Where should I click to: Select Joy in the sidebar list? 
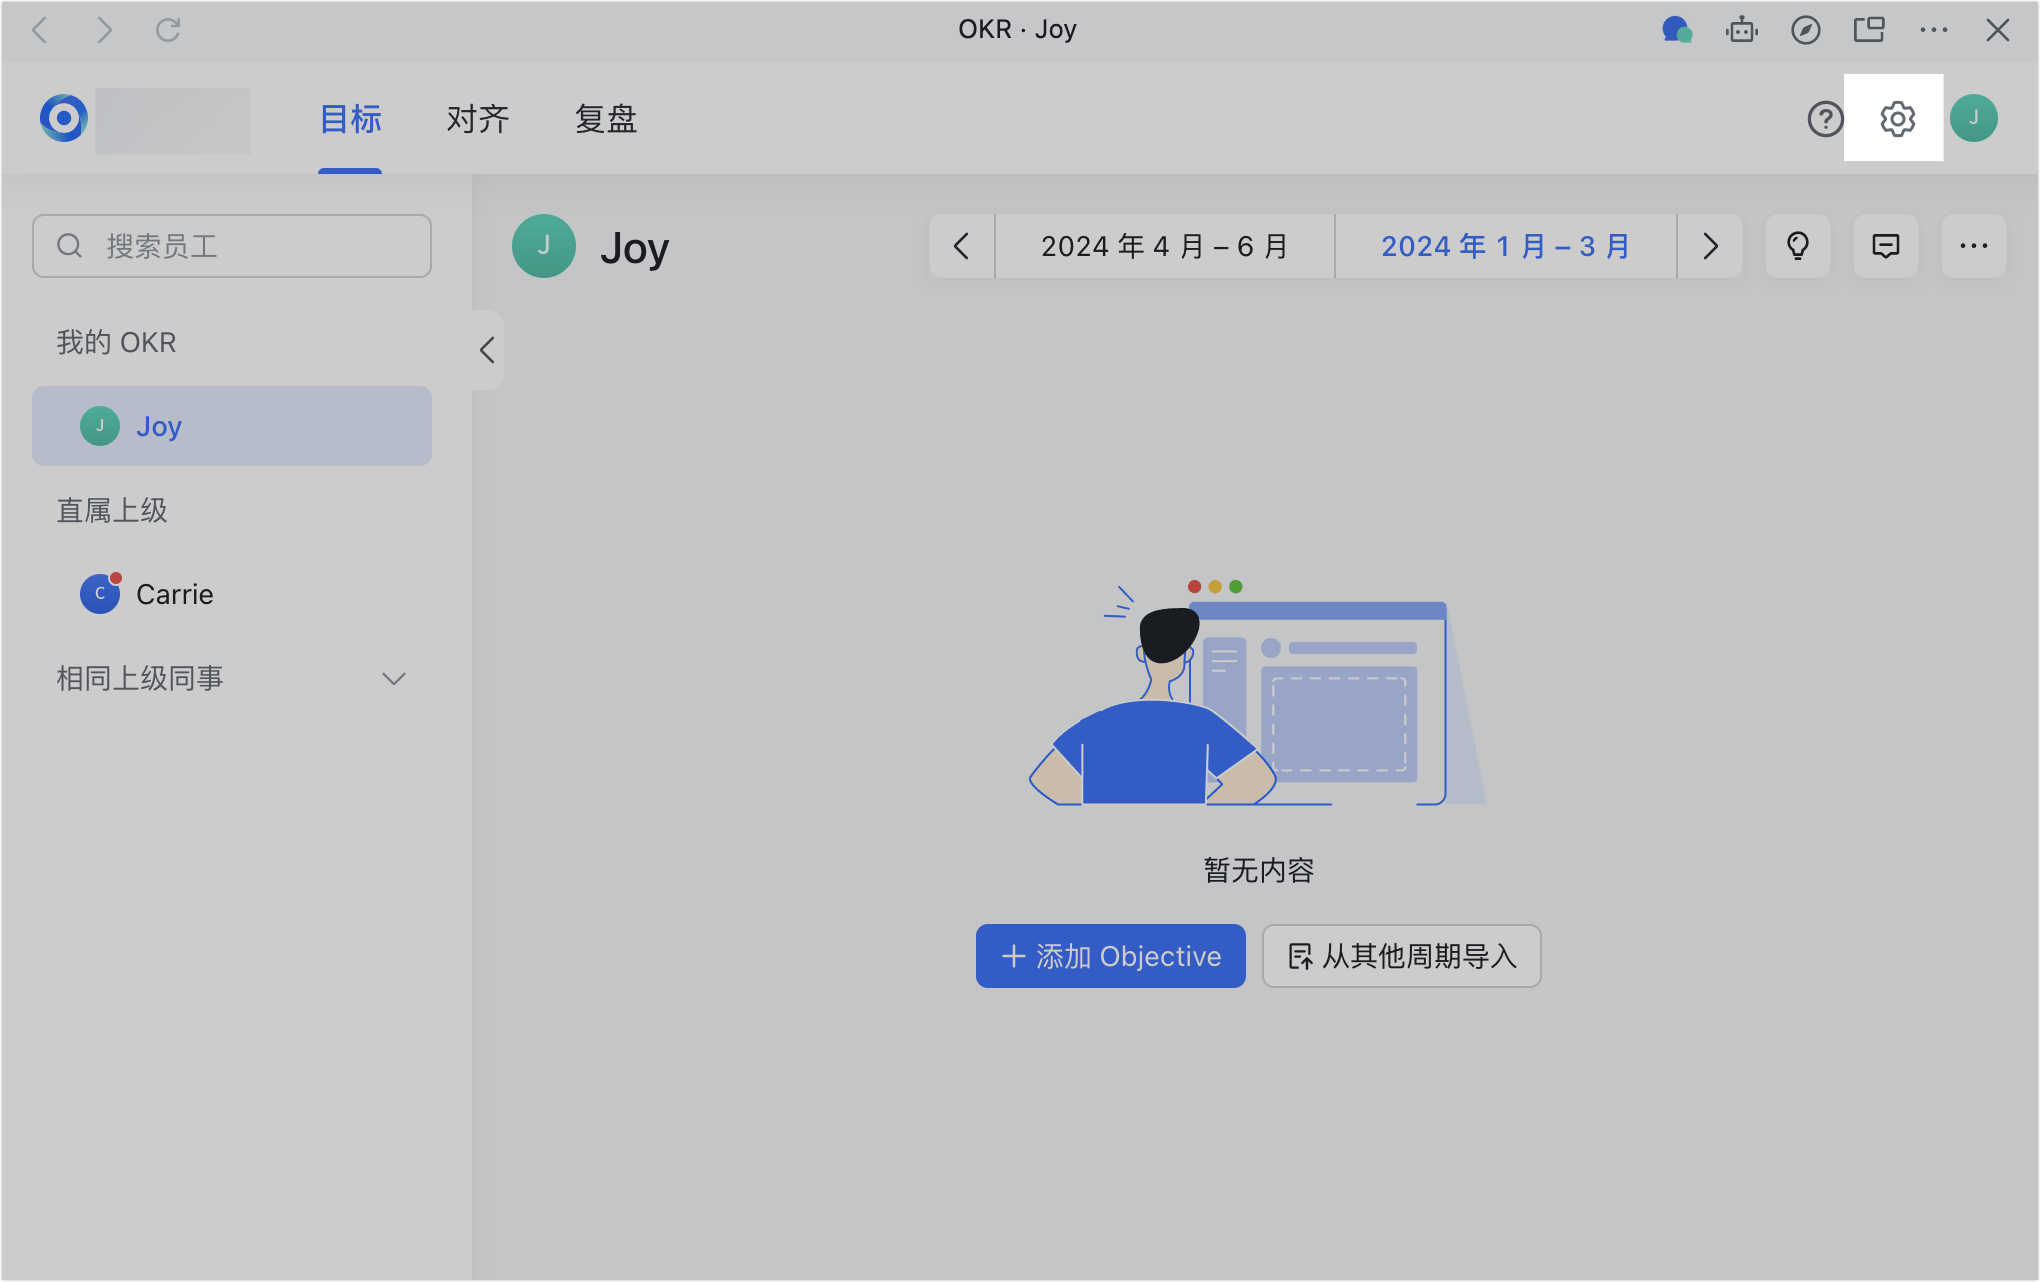[232, 426]
